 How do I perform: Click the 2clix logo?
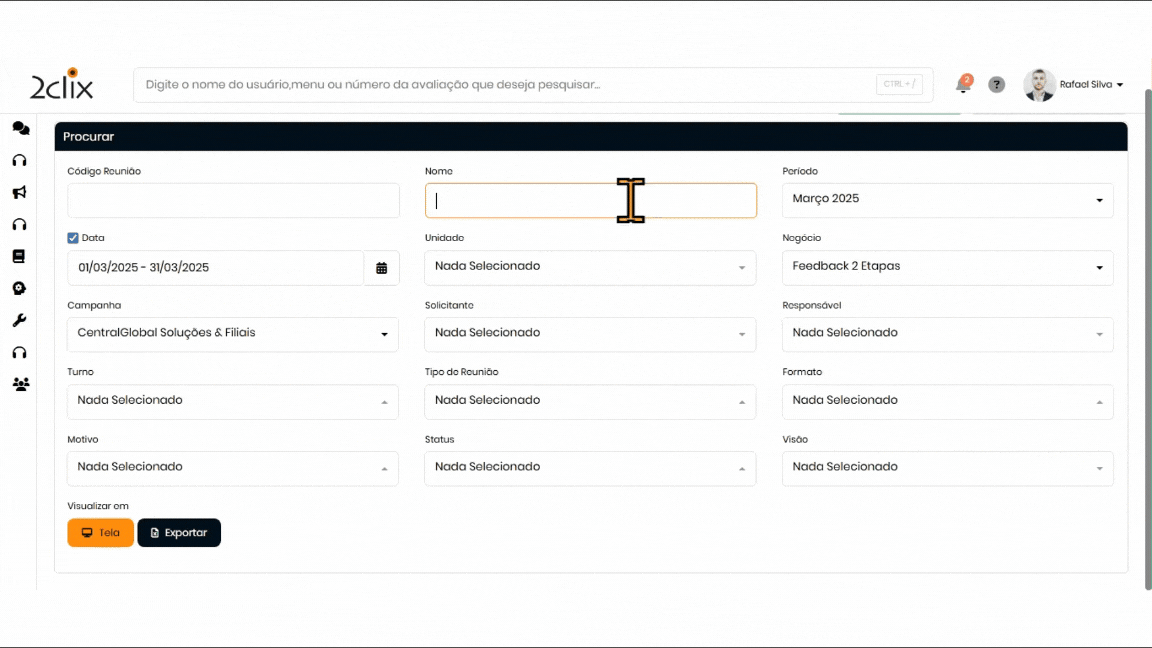(x=62, y=85)
